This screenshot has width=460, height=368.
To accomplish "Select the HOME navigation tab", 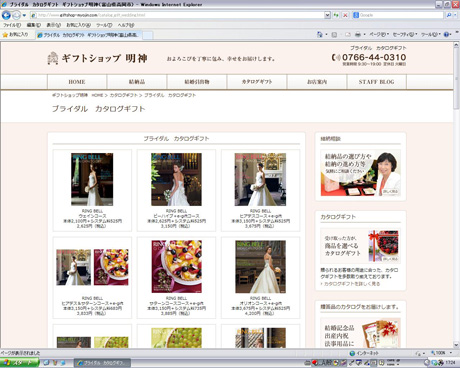I will 77,82.
